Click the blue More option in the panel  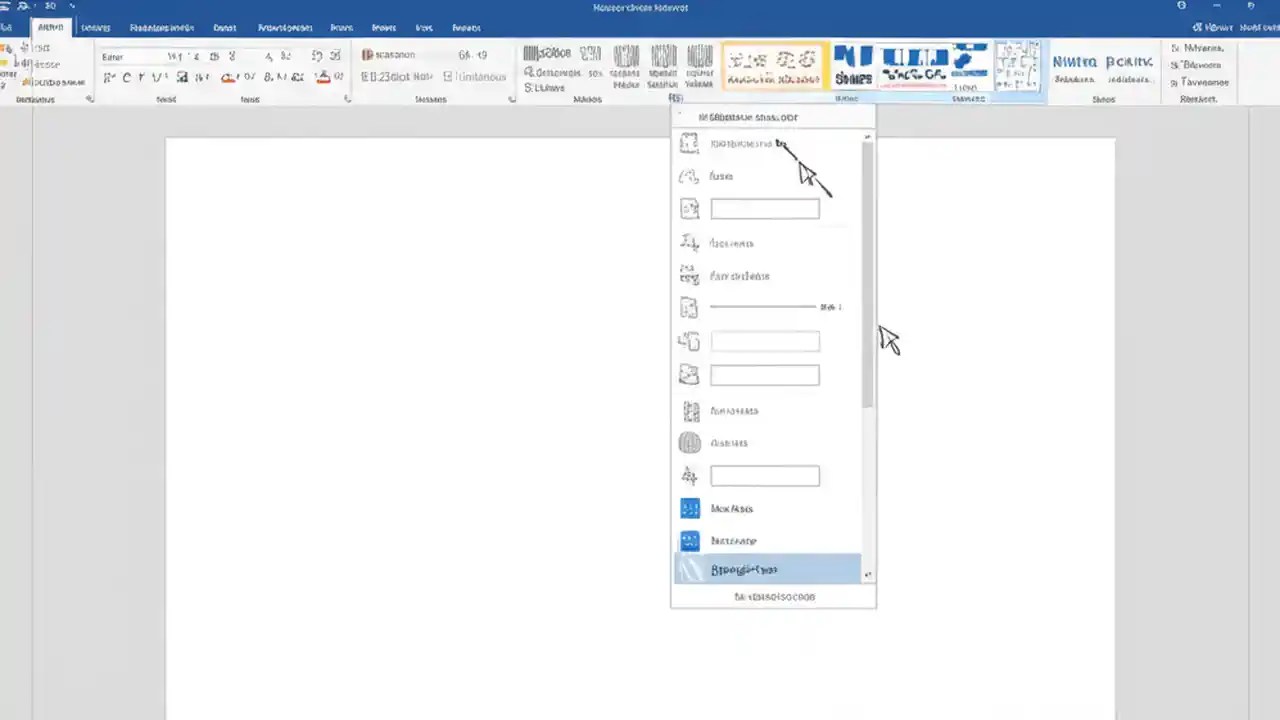click(731, 508)
